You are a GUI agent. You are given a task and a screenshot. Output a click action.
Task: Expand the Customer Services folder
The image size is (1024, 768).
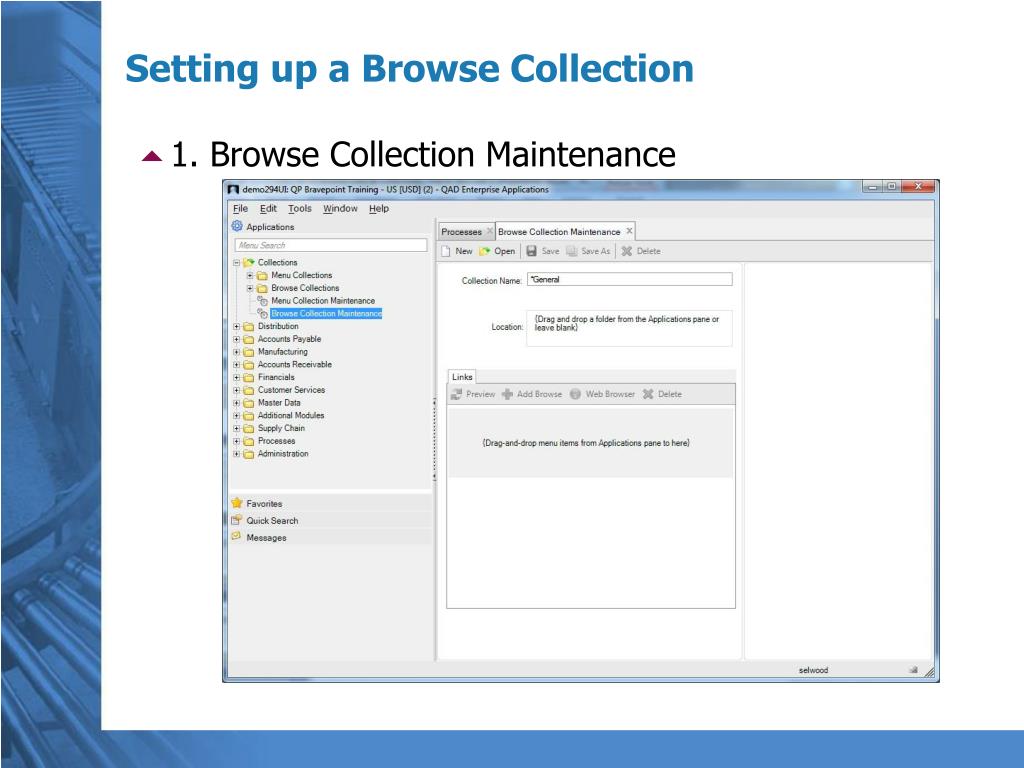pos(236,391)
